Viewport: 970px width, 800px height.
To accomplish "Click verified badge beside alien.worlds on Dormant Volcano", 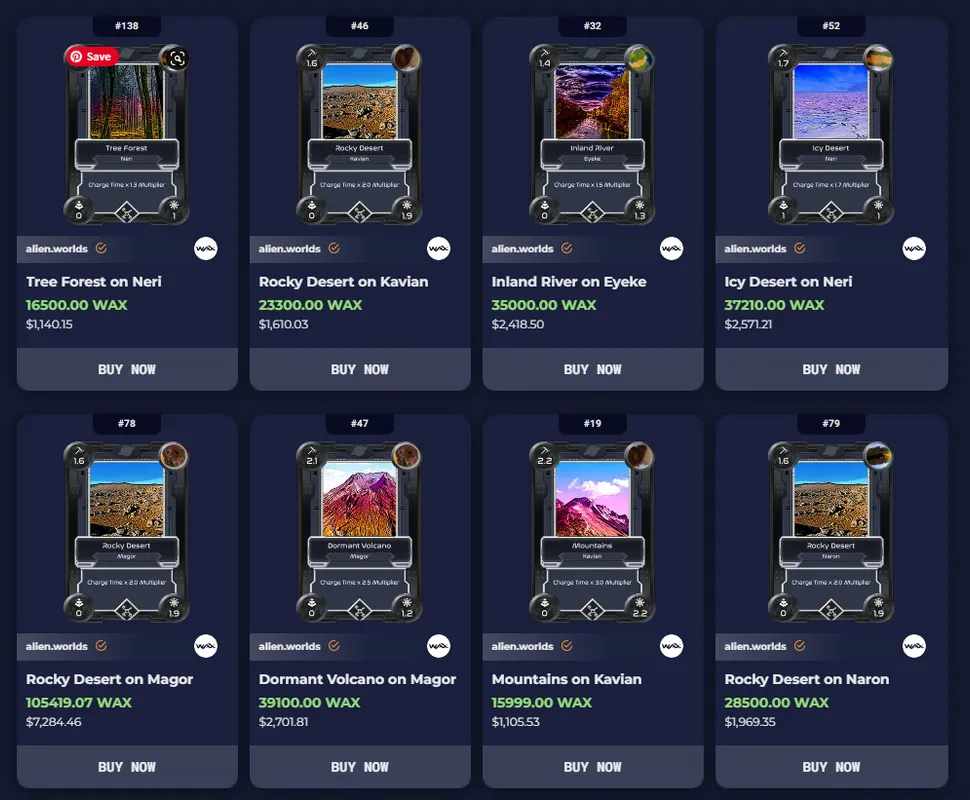I will coord(334,646).
